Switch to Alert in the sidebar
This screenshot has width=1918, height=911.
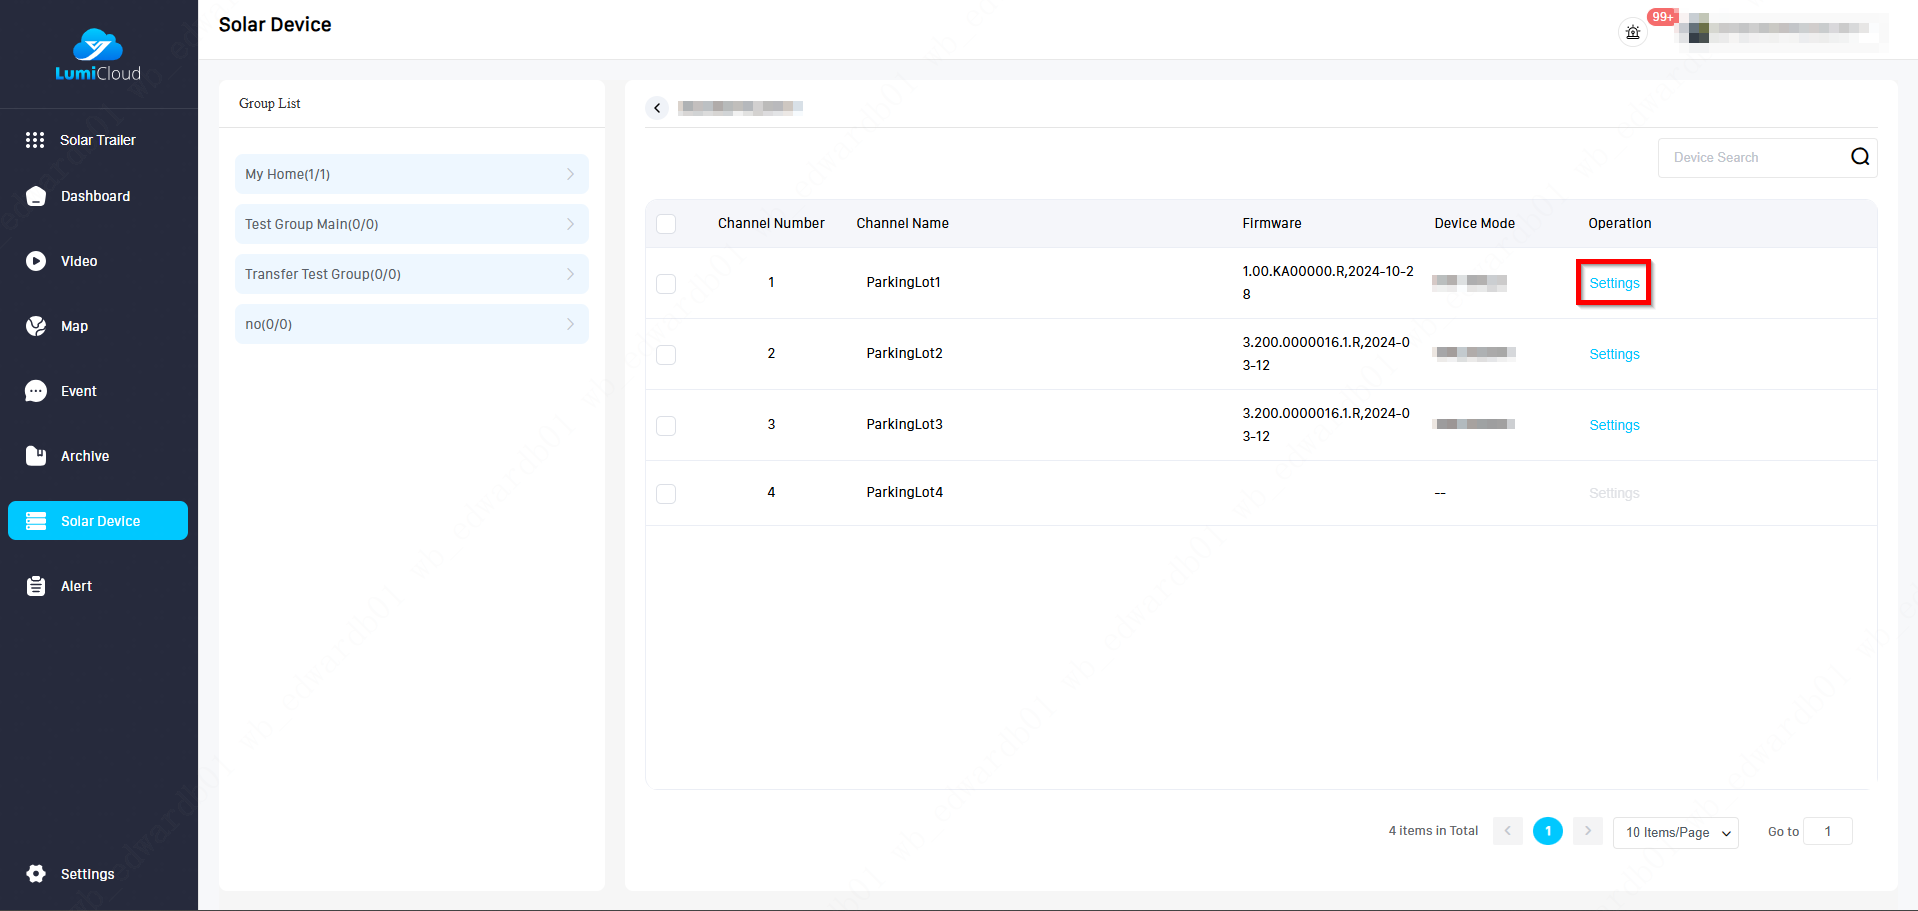pos(76,586)
